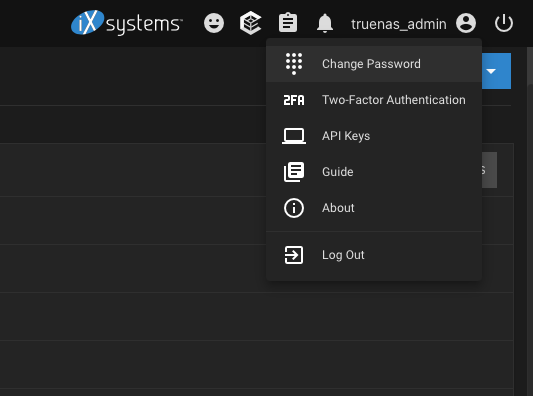Open the API Keys entry
533x396 pixels.
pyautogui.click(x=374, y=136)
